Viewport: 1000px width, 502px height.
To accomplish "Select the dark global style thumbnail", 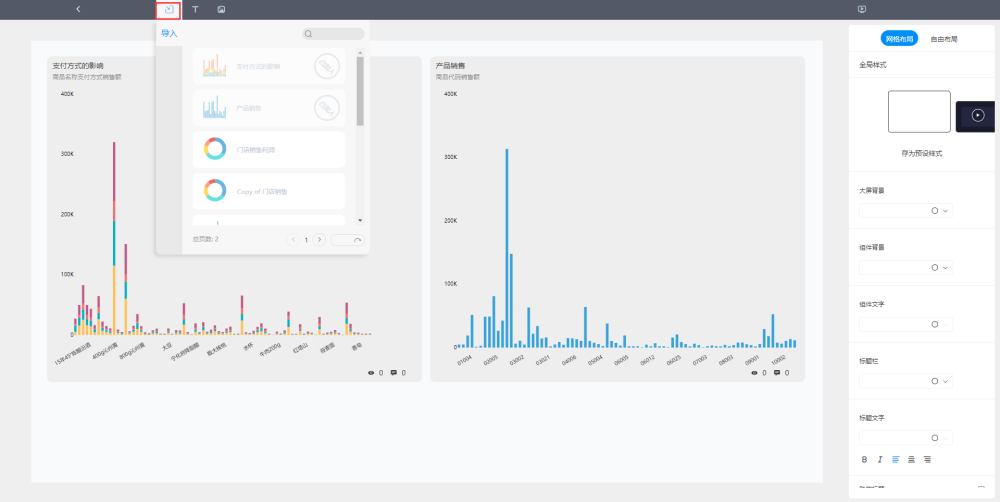I will 975,116.
